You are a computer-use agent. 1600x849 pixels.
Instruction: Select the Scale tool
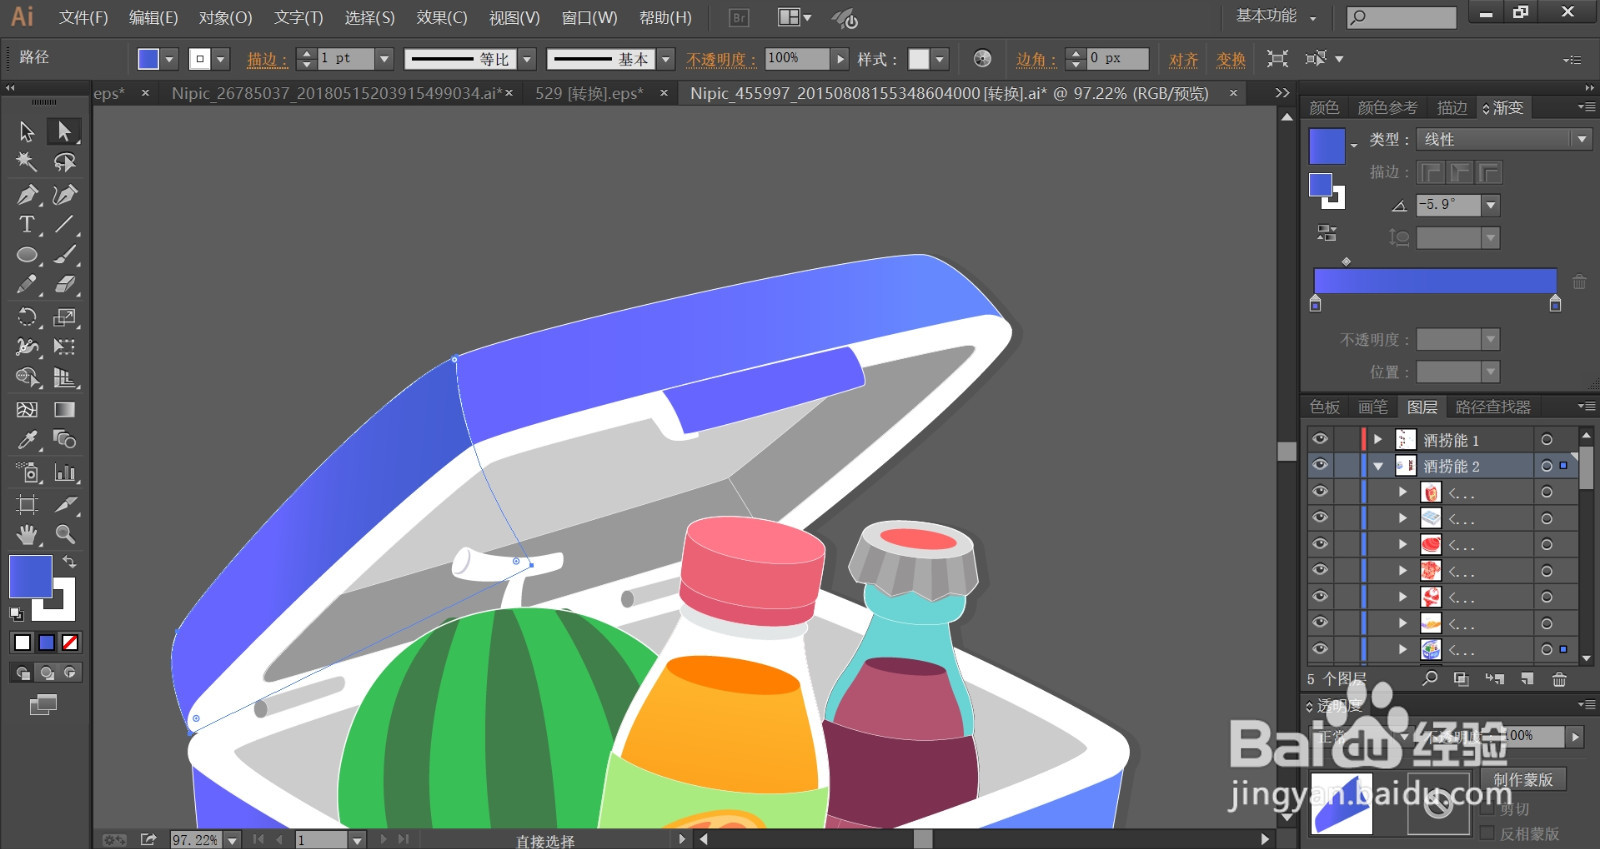[x=64, y=317]
